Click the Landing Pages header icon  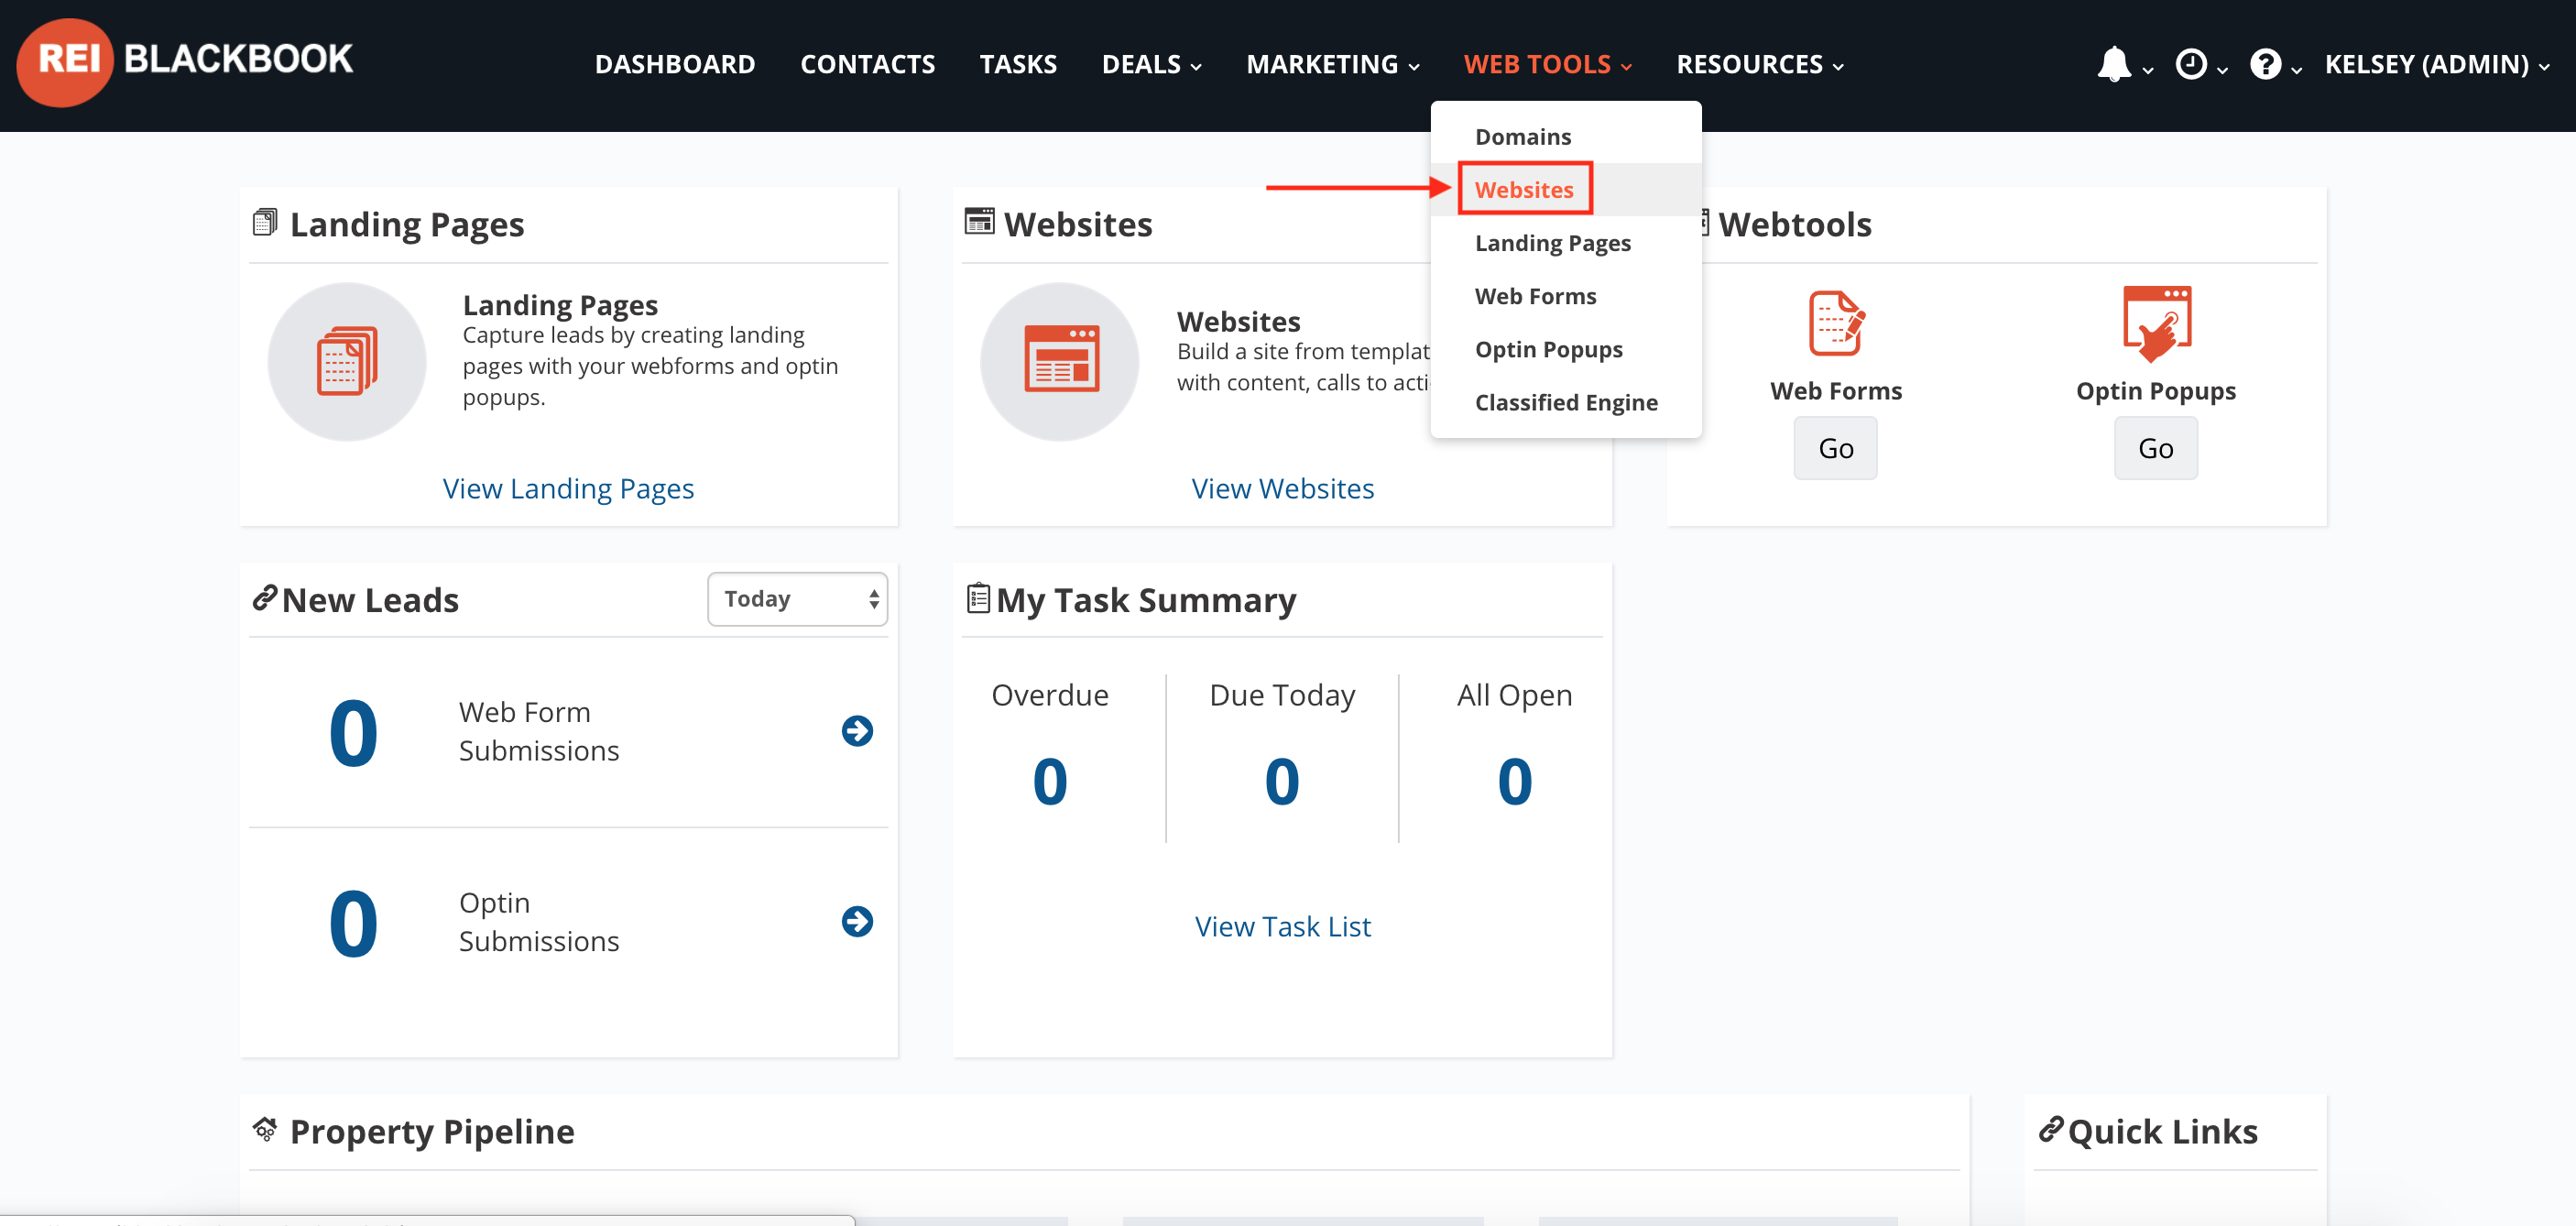[x=265, y=222]
